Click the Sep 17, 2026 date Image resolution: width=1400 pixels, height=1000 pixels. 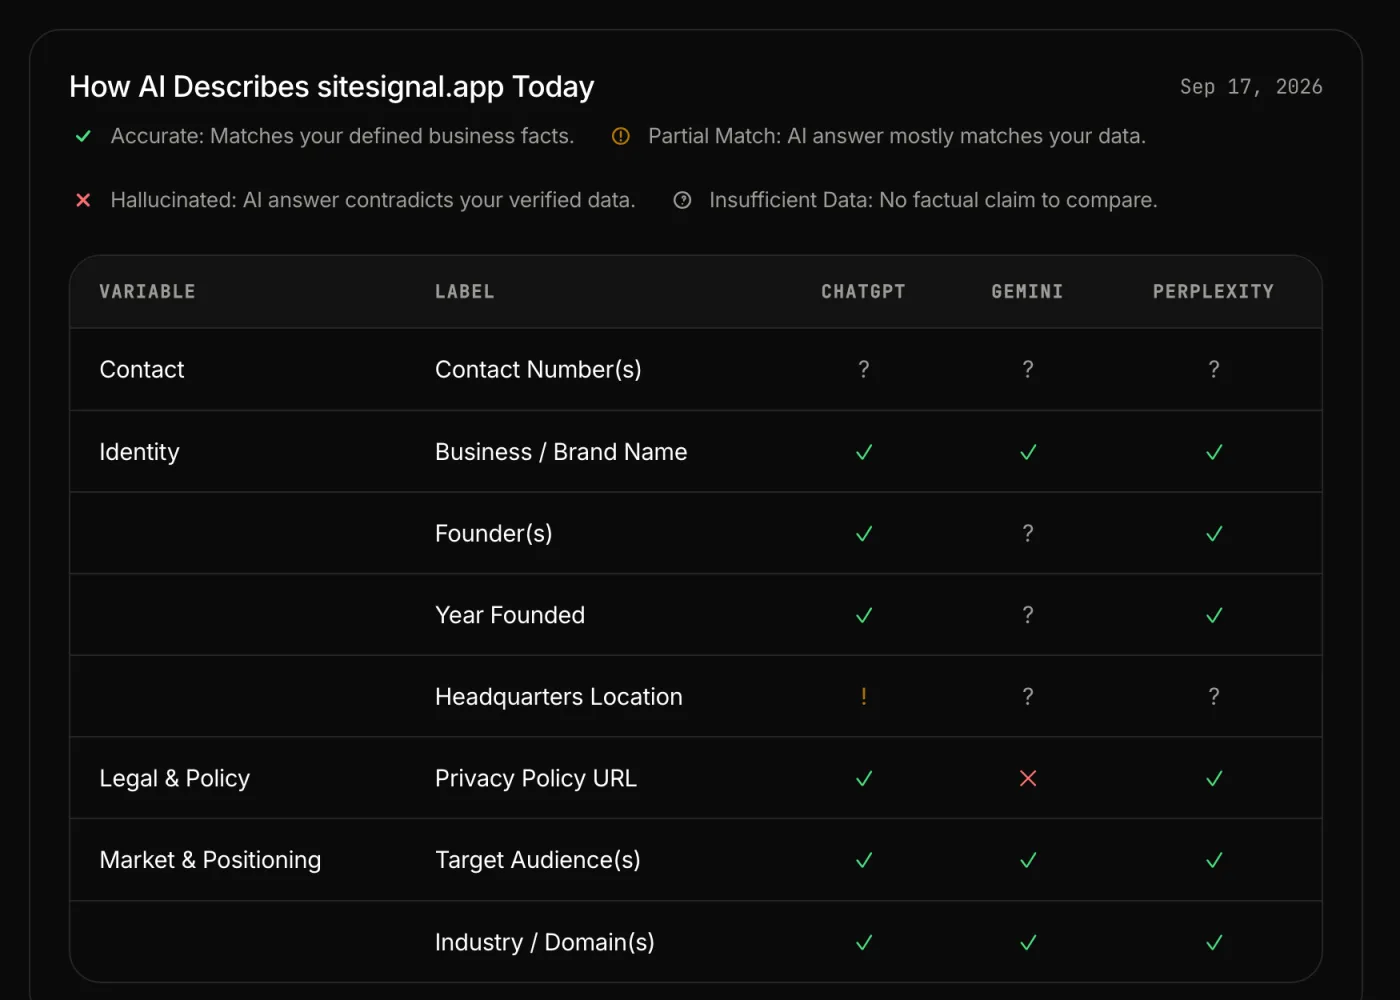click(1251, 87)
